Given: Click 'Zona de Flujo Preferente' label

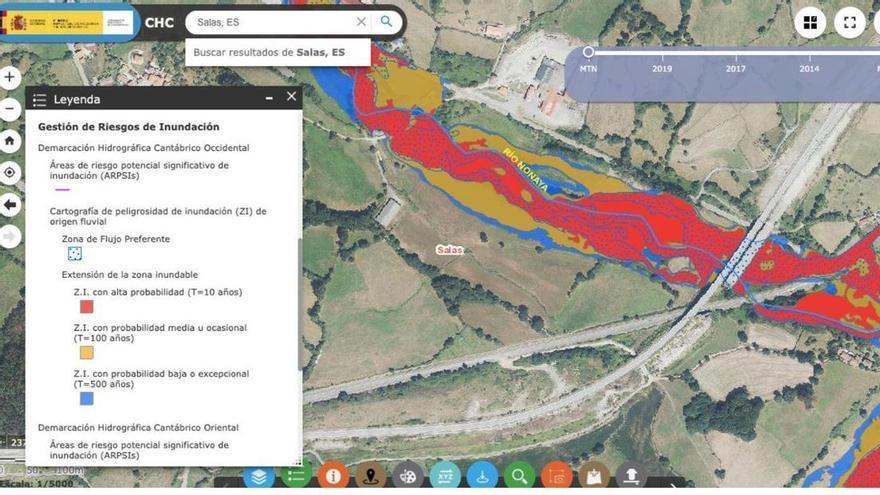Looking at the screenshot, I should [116, 239].
